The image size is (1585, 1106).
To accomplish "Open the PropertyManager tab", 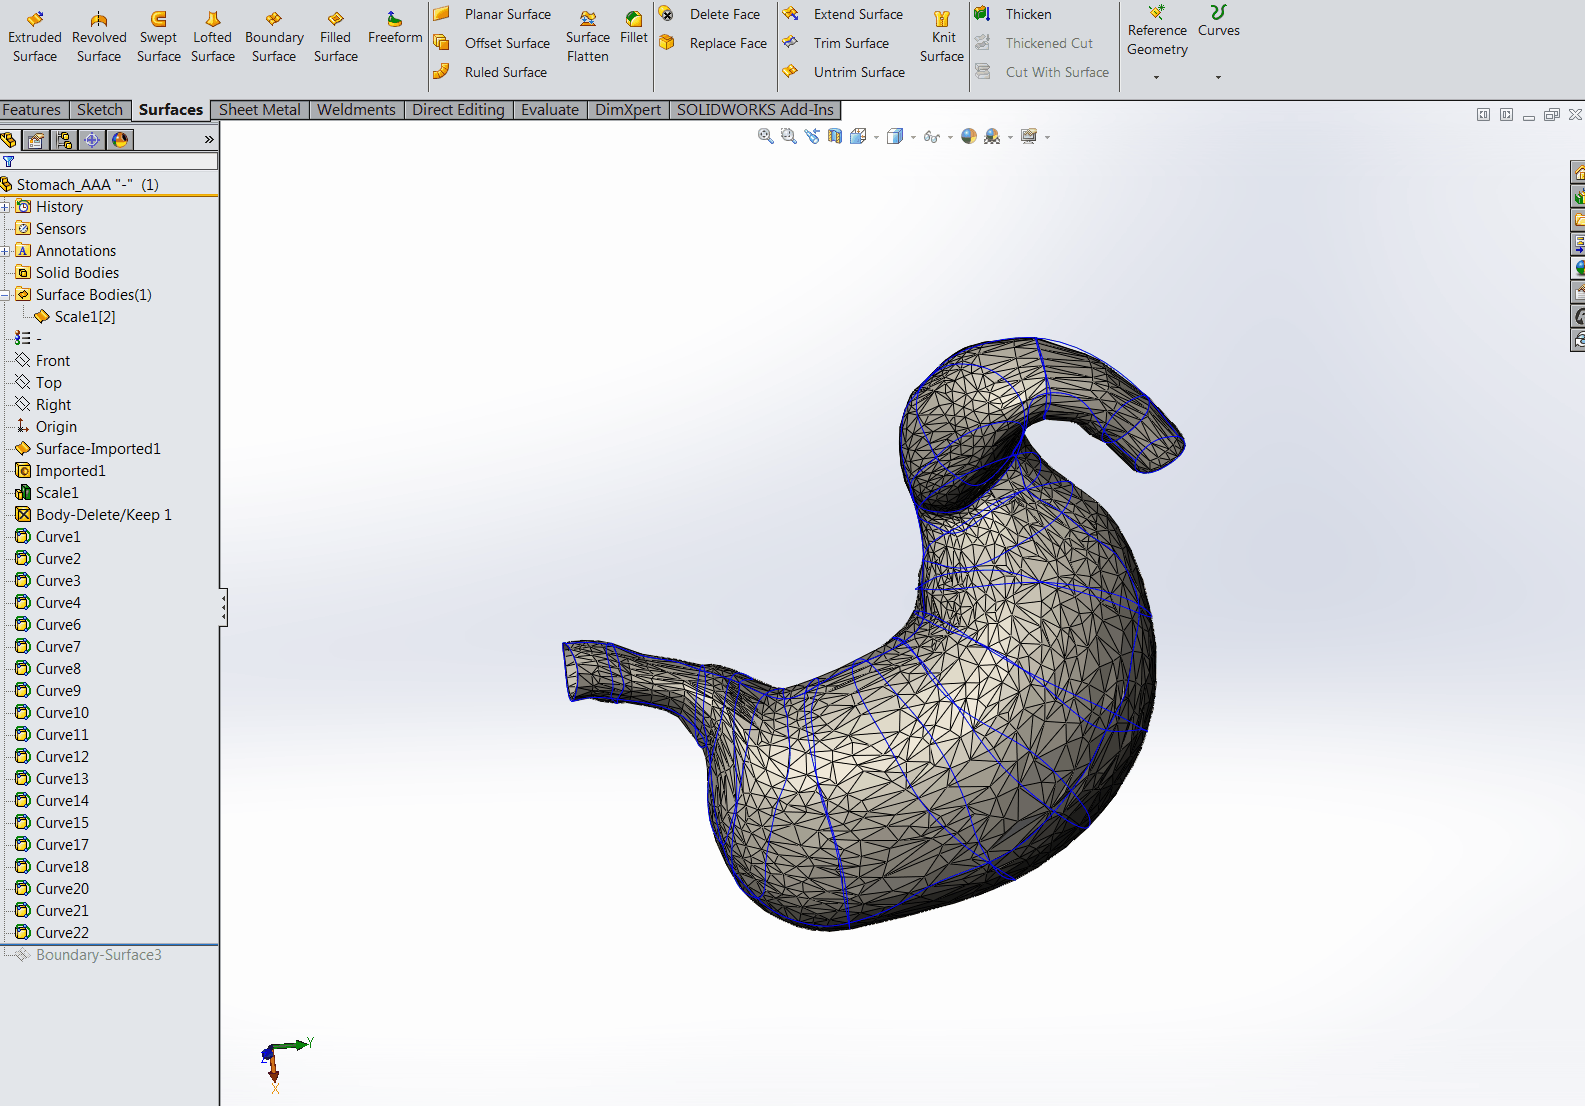I will [x=36, y=139].
